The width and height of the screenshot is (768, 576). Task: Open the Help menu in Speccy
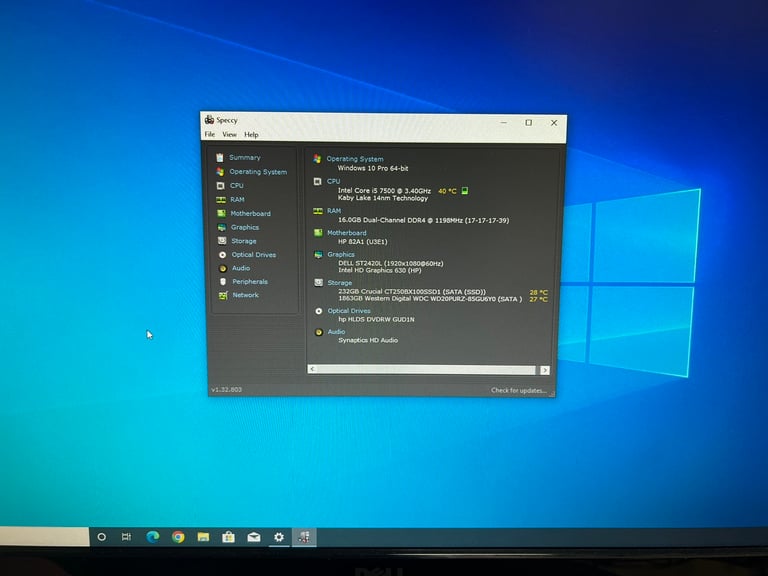(x=251, y=135)
